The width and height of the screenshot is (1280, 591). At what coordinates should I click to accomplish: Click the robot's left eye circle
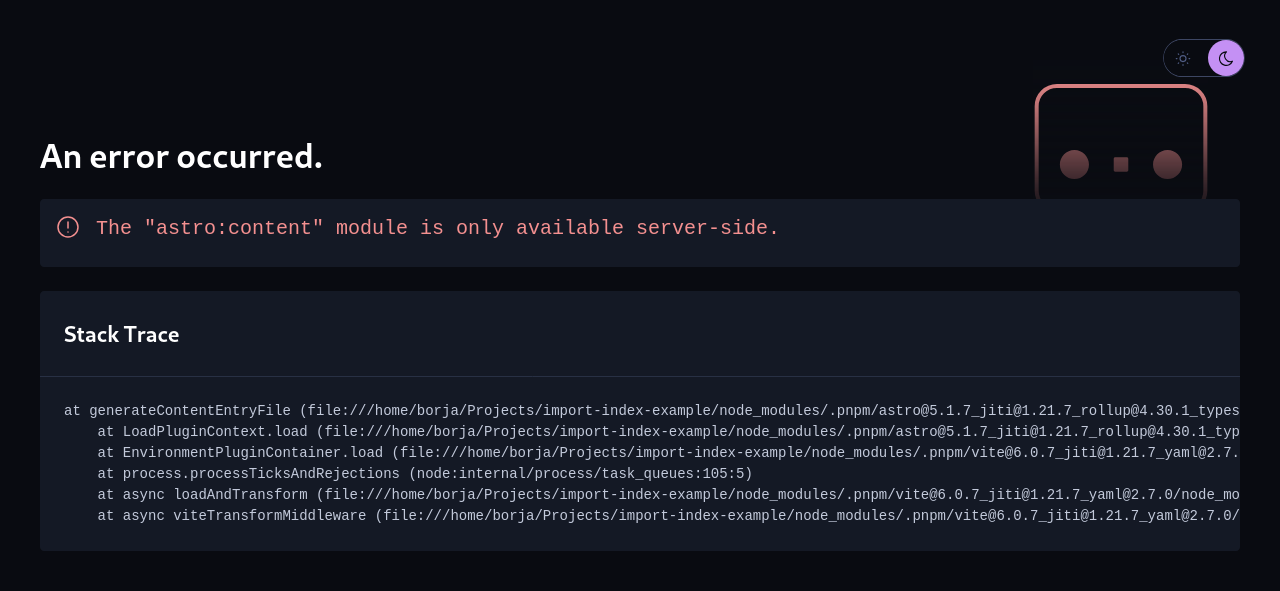(x=1073, y=162)
